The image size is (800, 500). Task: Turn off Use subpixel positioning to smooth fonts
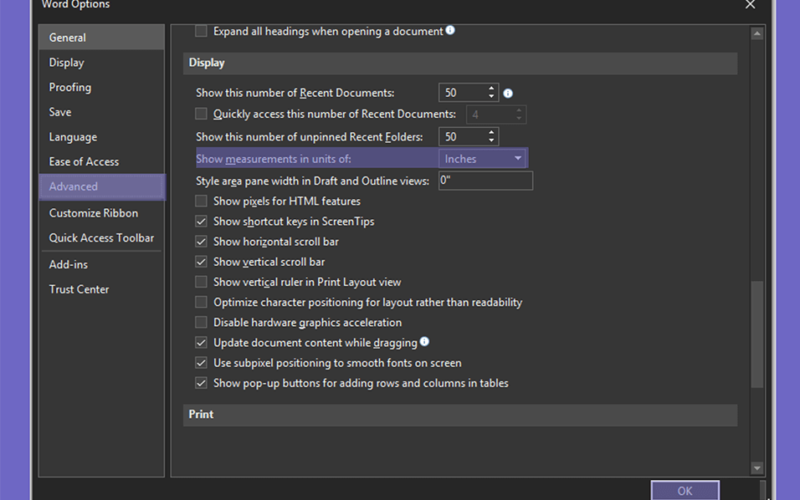point(201,363)
